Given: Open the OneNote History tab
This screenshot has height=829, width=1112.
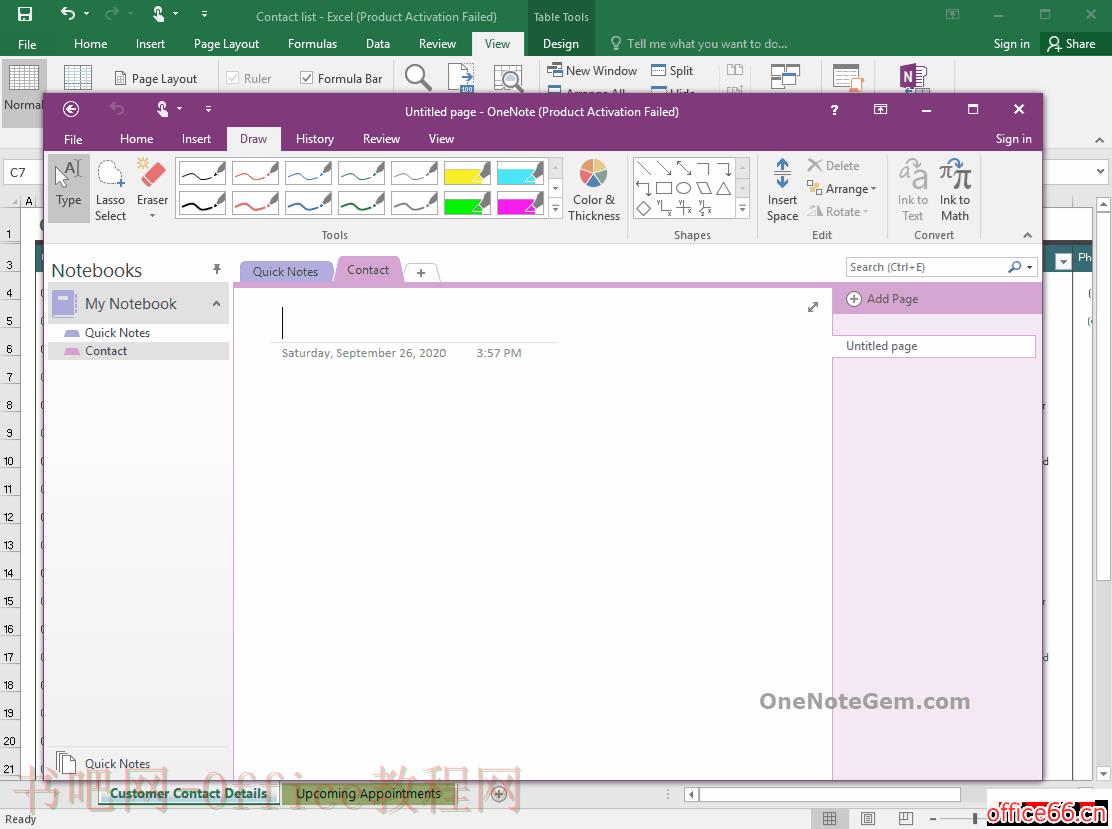Looking at the screenshot, I should 314,139.
